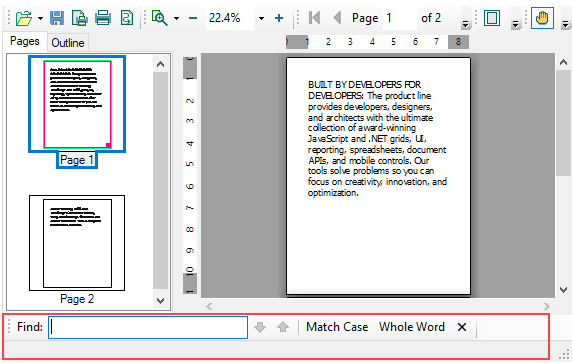This screenshot has width=573, height=364.
Task: Open a file with the folder icon
Action: click(24, 18)
